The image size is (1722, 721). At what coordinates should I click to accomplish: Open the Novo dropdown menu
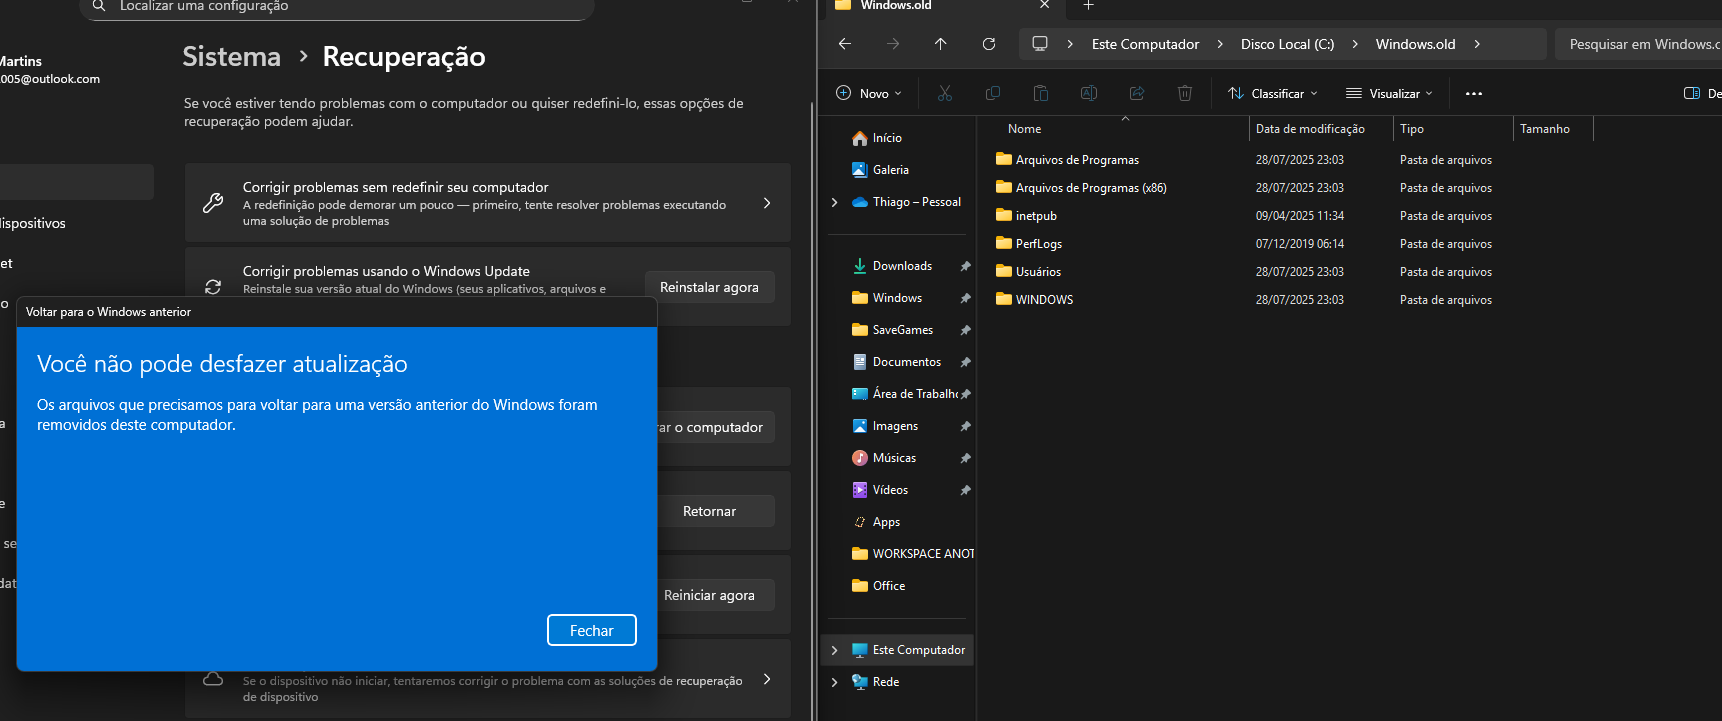[x=868, y=93]
